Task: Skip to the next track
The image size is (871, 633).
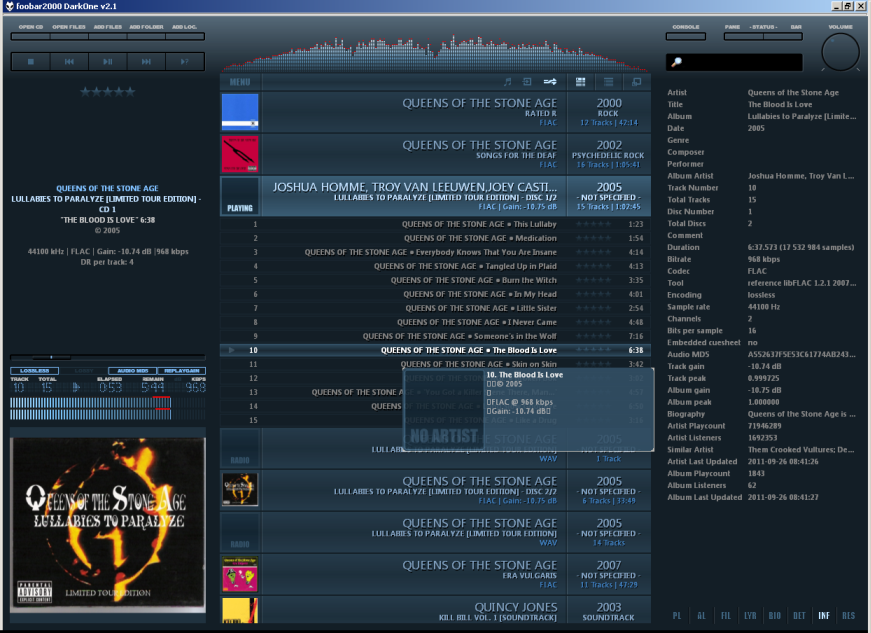Action: [146, 62]
